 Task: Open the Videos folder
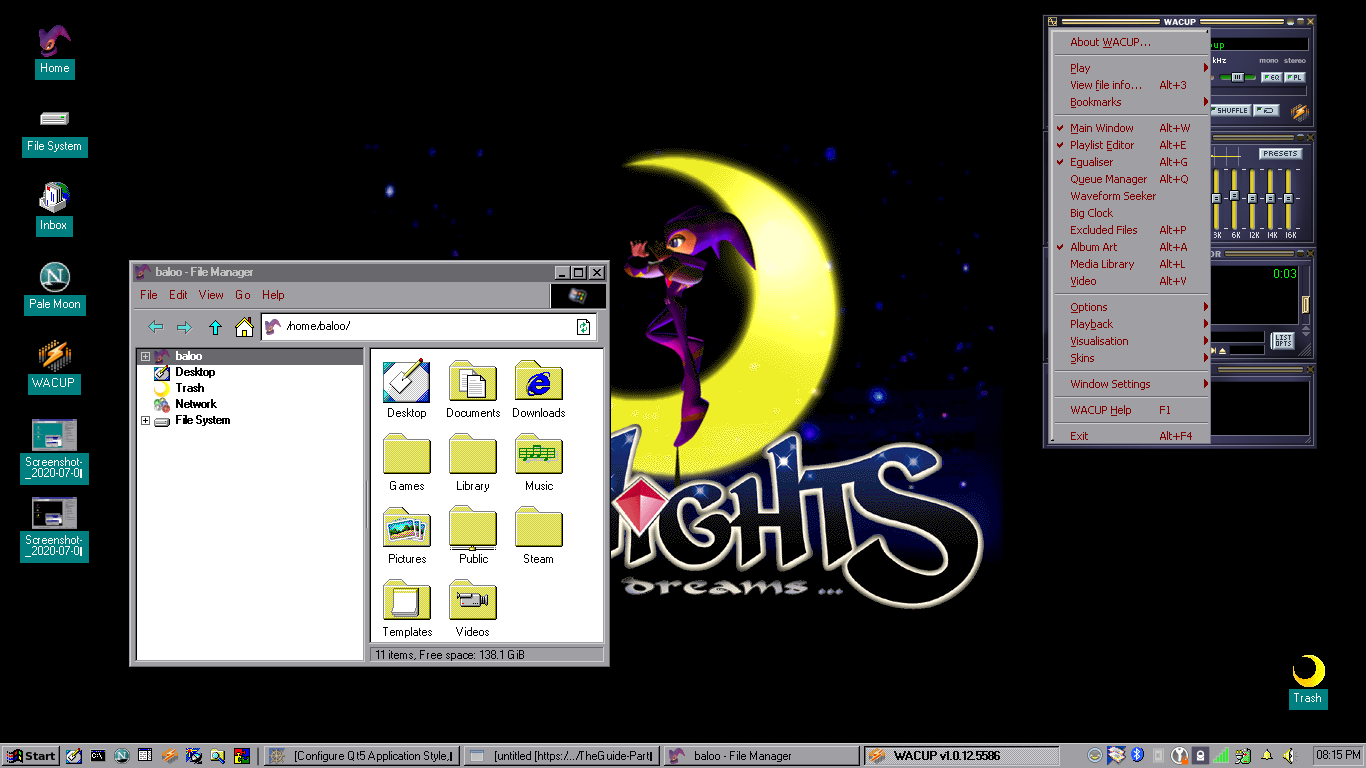[473, 609]
